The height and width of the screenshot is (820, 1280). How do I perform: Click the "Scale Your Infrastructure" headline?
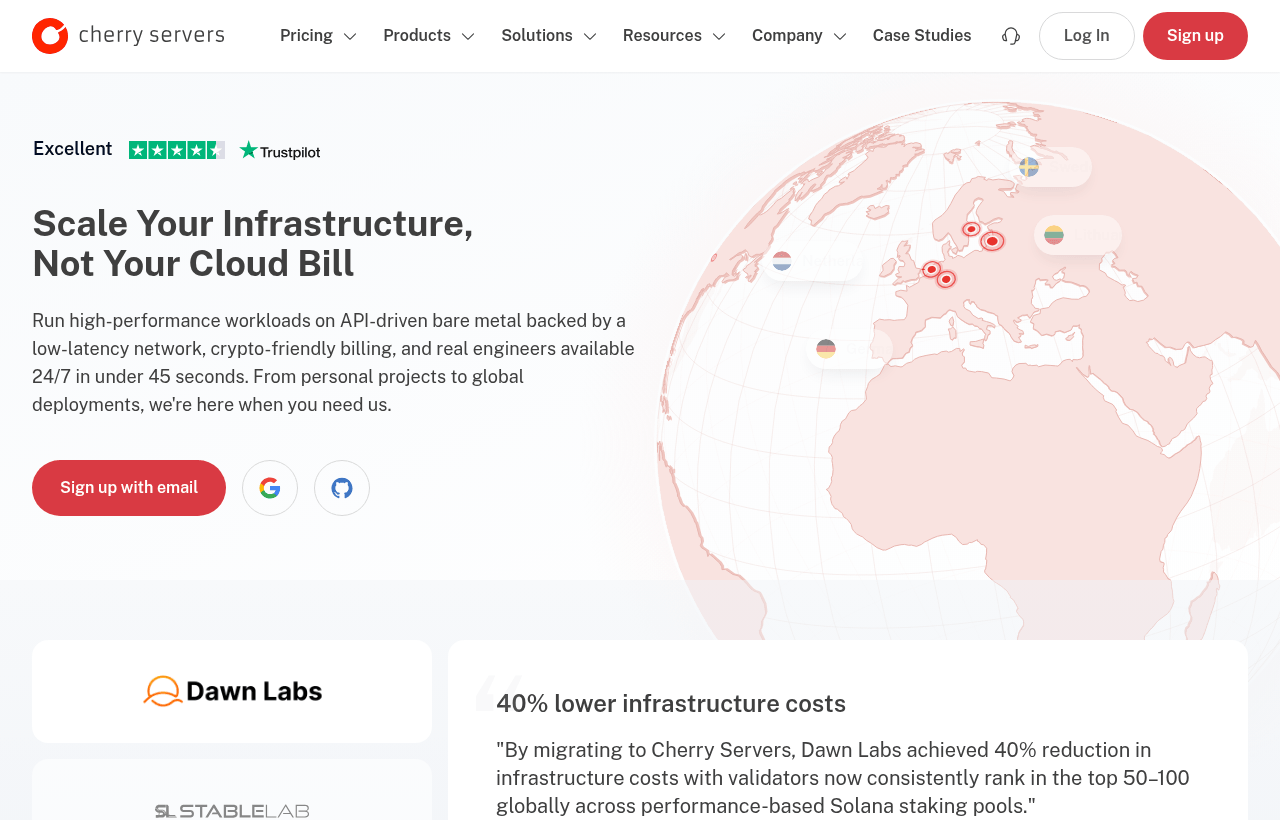point(253,243)
